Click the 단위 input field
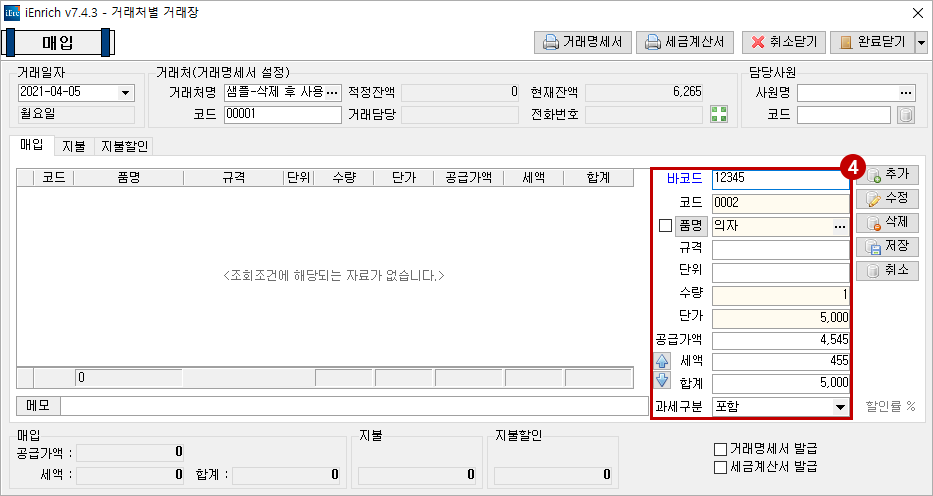 (x=781, y=272)
